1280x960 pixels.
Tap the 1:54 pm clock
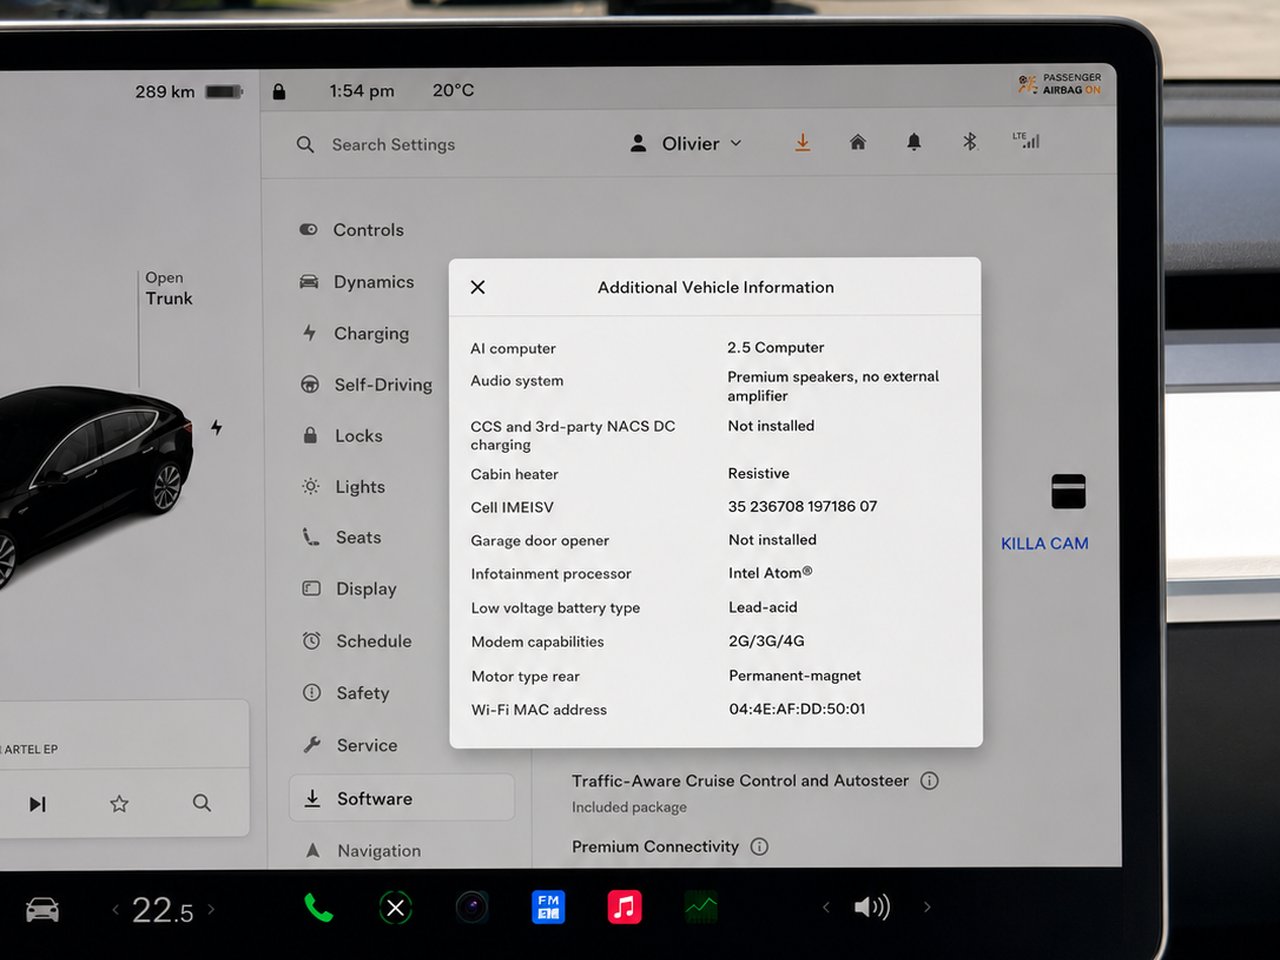[362, 91]
